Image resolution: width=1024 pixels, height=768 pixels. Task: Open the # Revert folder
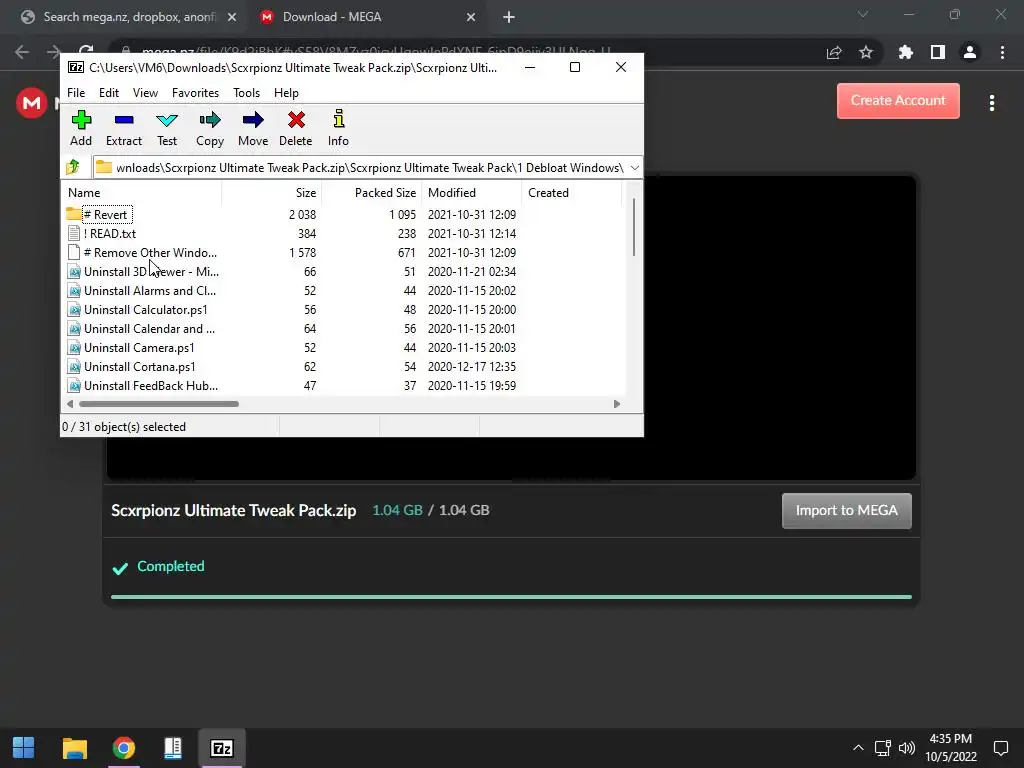click(105, 214)
